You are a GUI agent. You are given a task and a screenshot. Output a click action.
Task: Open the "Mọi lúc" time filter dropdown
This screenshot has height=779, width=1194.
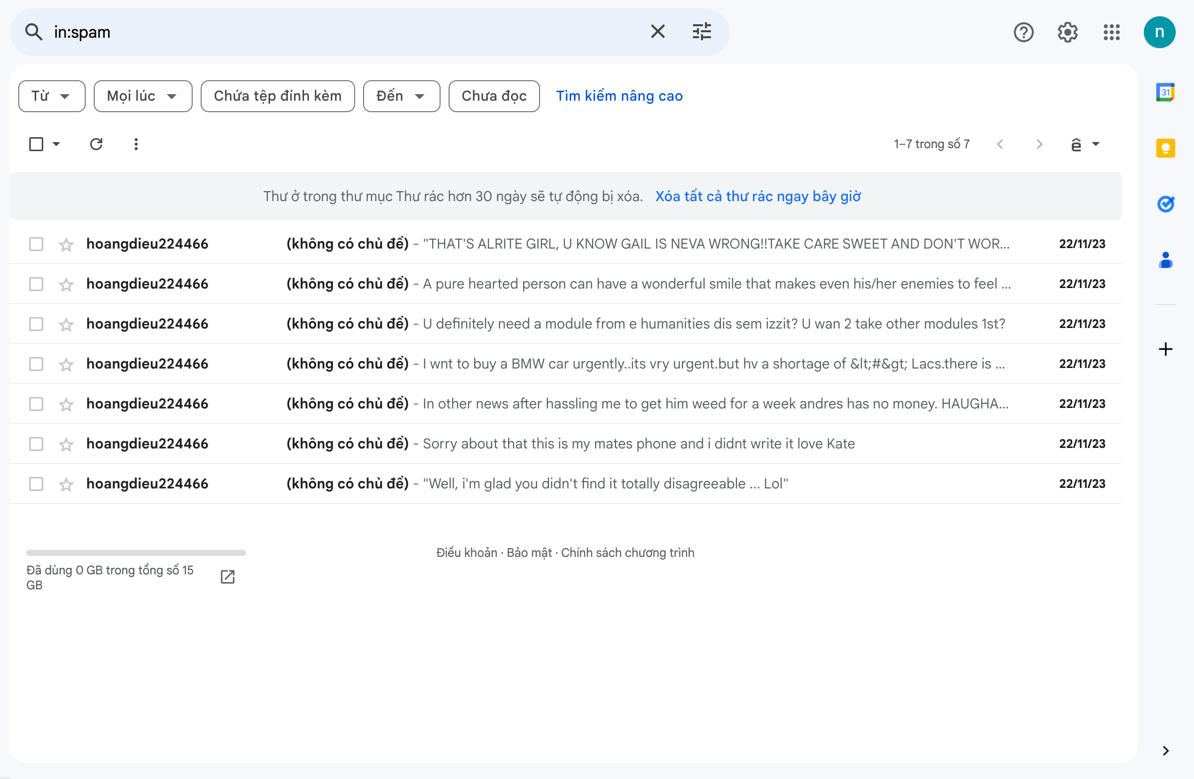click(142, 96)
